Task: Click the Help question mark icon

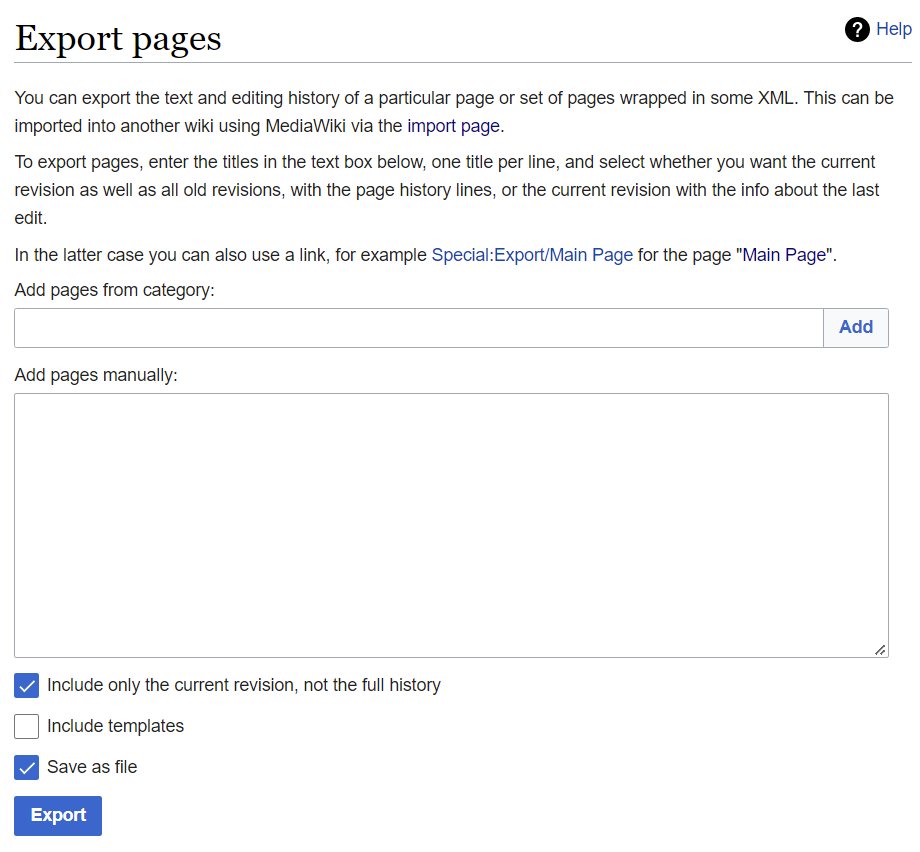Action: click(x=857, y=30)
